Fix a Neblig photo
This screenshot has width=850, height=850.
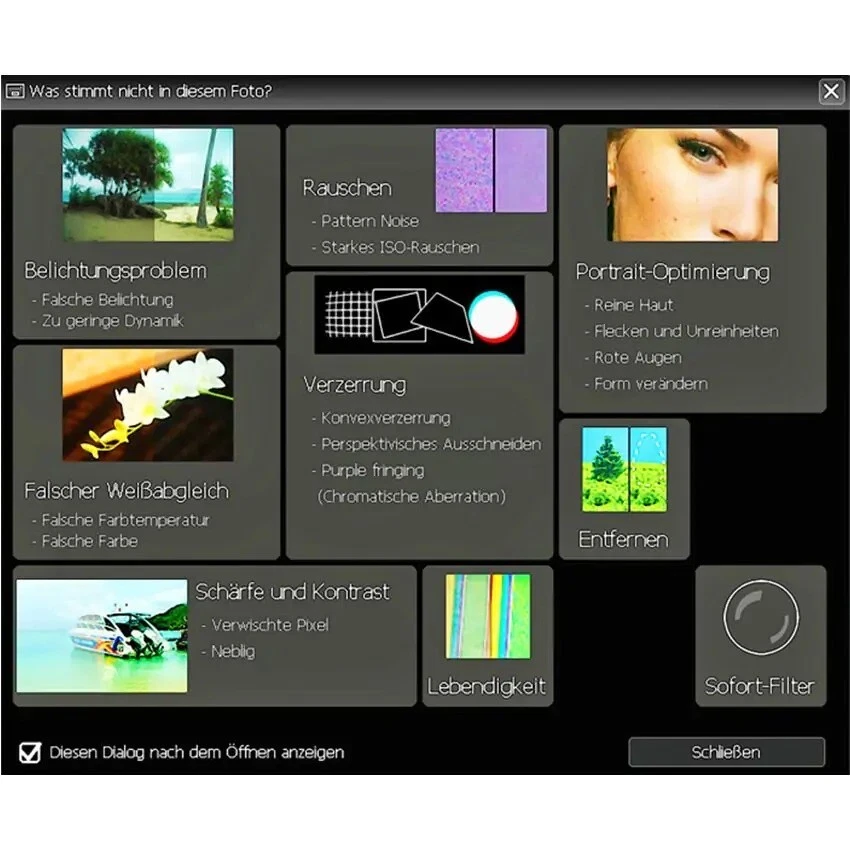point(231,650)
